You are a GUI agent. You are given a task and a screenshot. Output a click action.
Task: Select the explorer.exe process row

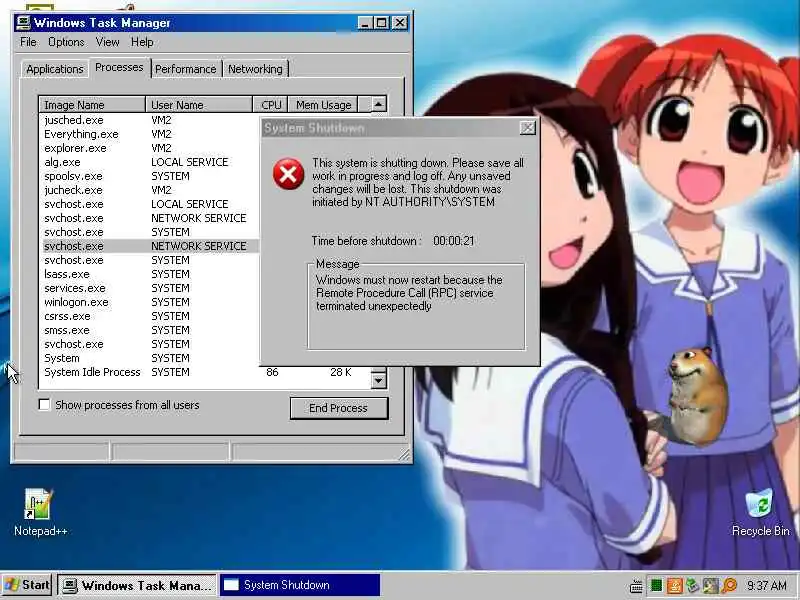click(151, 148)
